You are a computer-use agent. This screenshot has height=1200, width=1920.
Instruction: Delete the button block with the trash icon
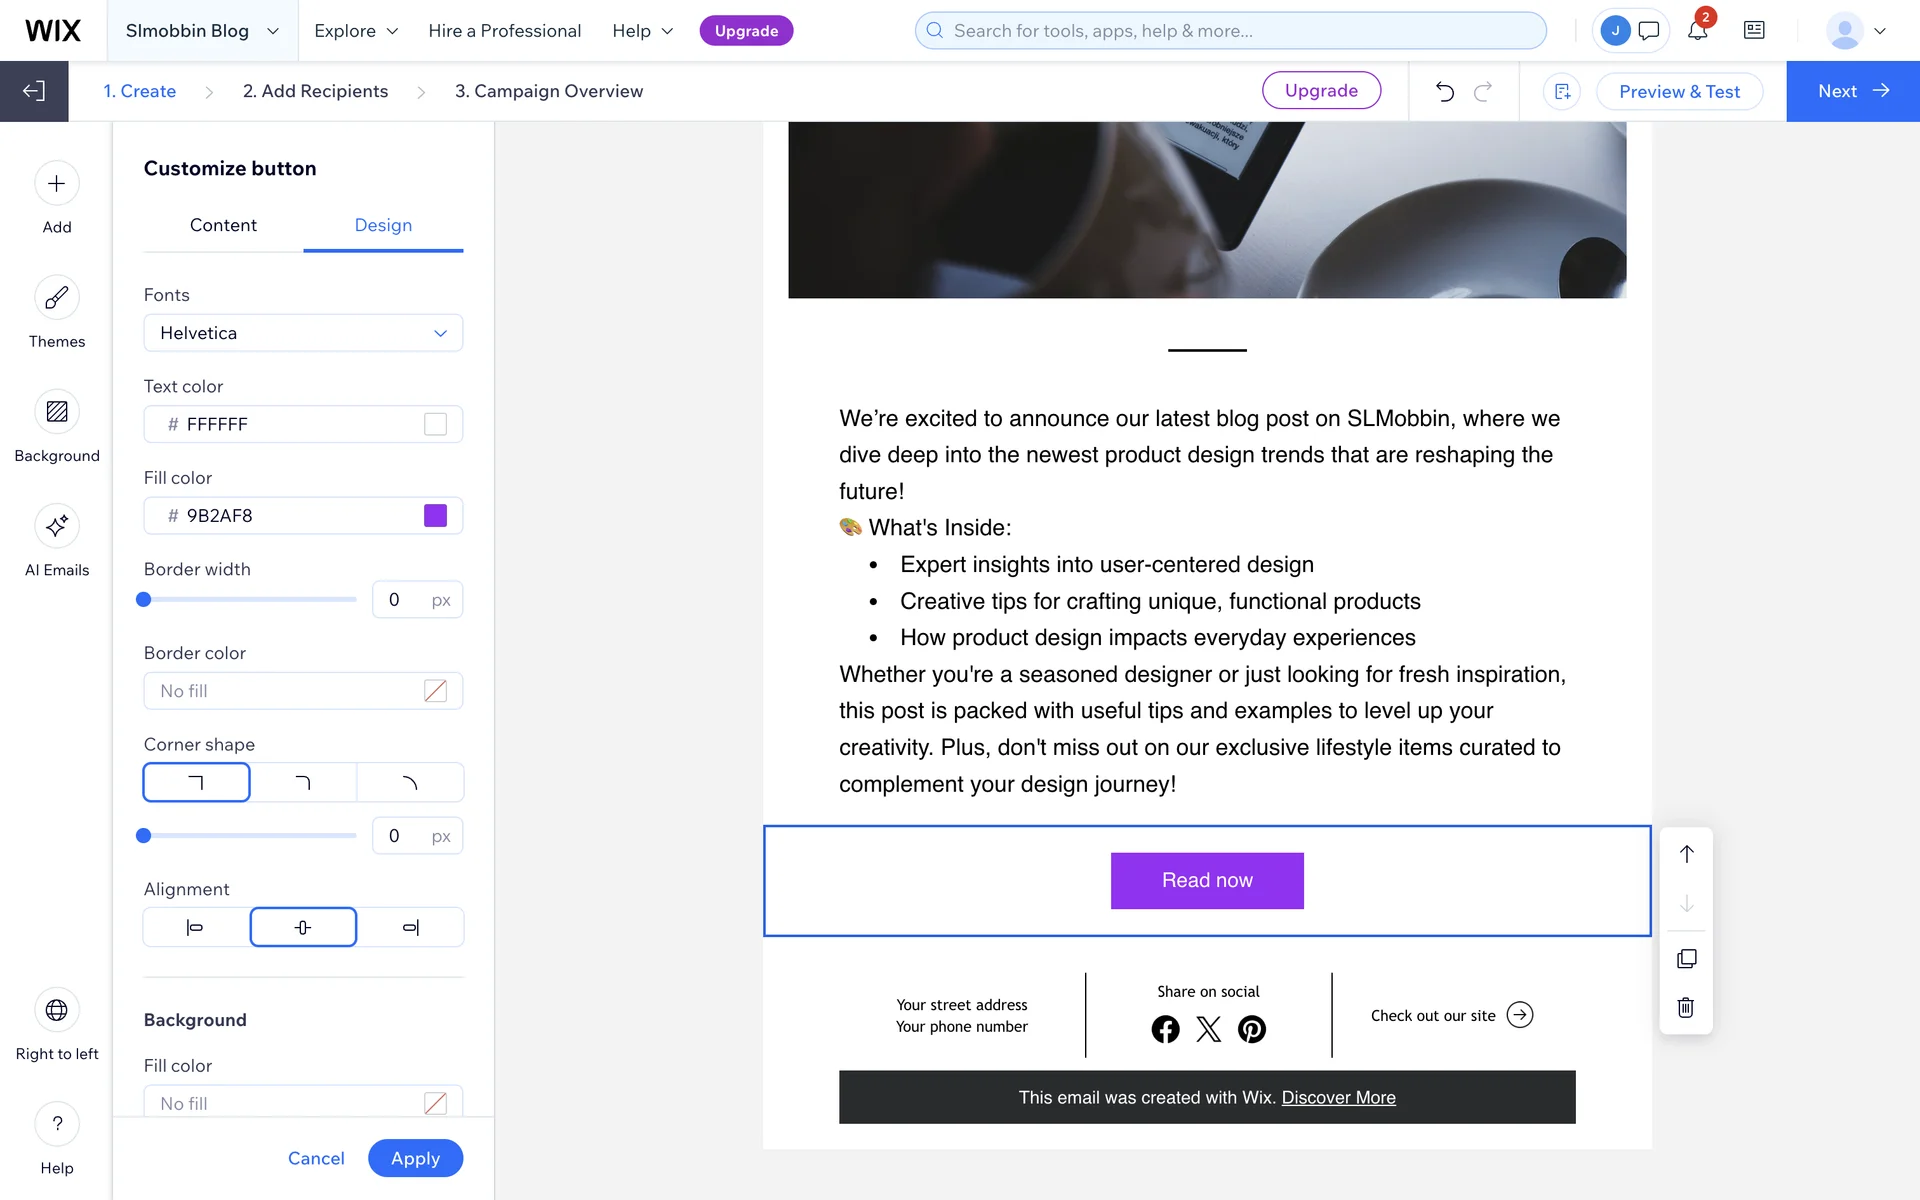pos(1686,1007)
